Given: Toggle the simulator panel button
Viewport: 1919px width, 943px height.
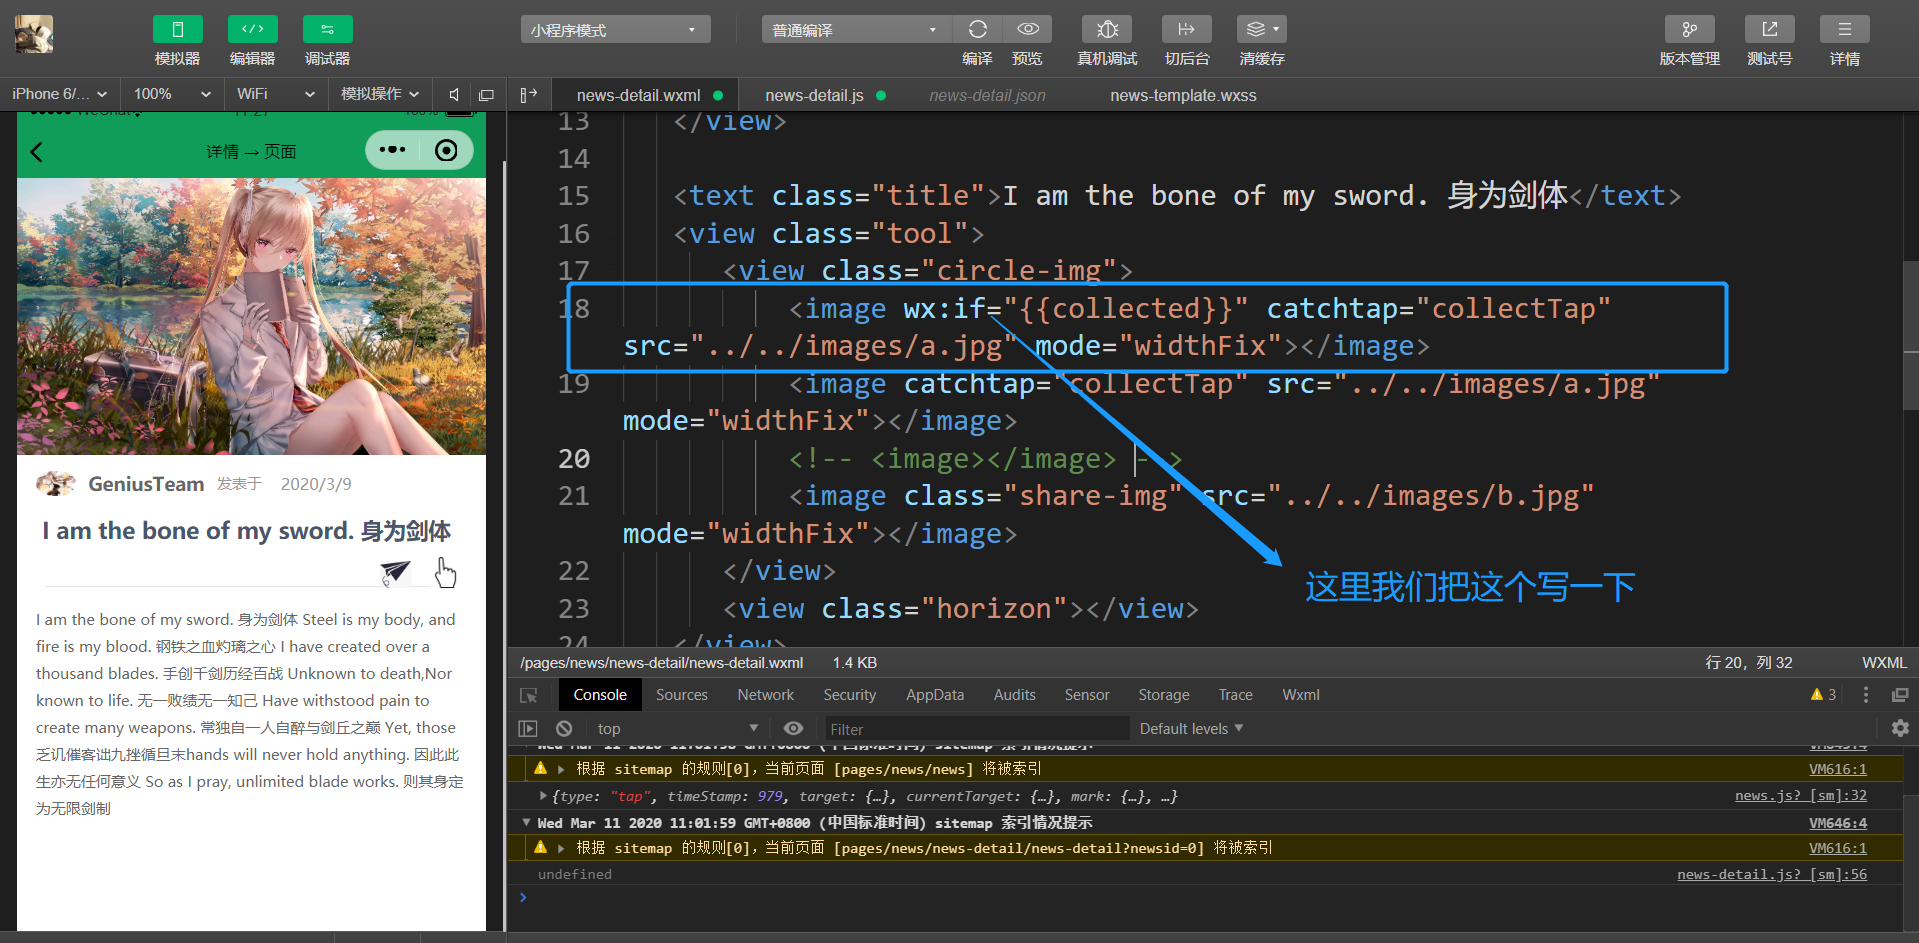Looking at the screenshot, I should coord(177,30).
